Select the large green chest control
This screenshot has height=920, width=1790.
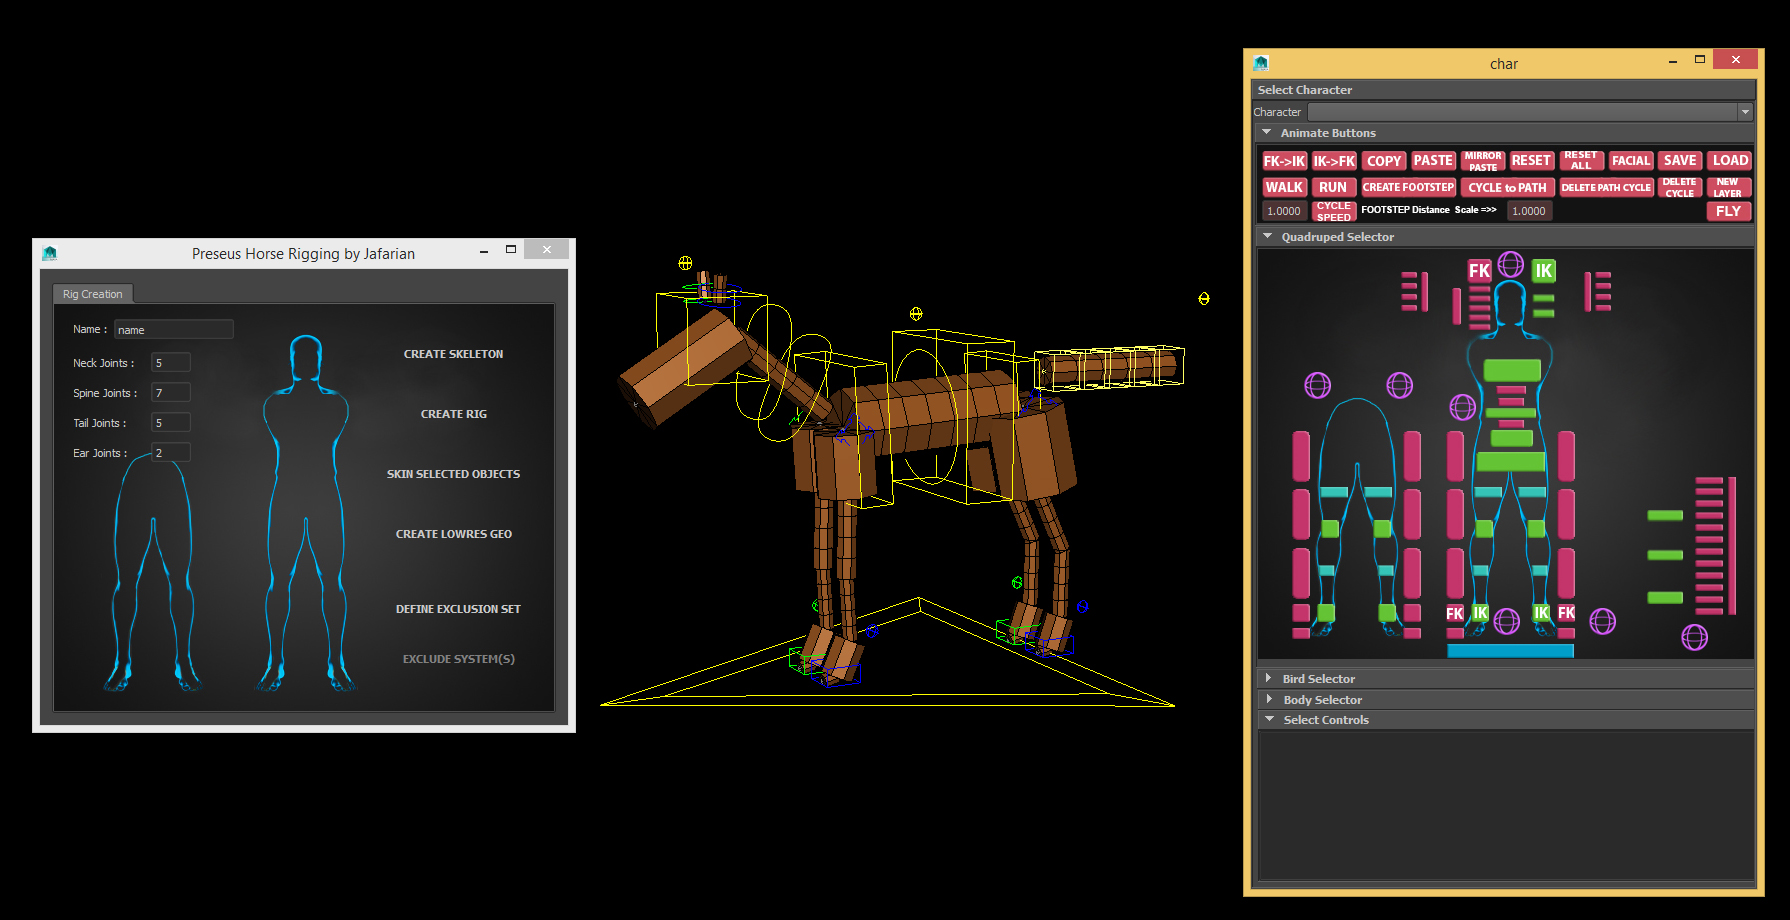pyautogui.click(x=1512, y=370)
